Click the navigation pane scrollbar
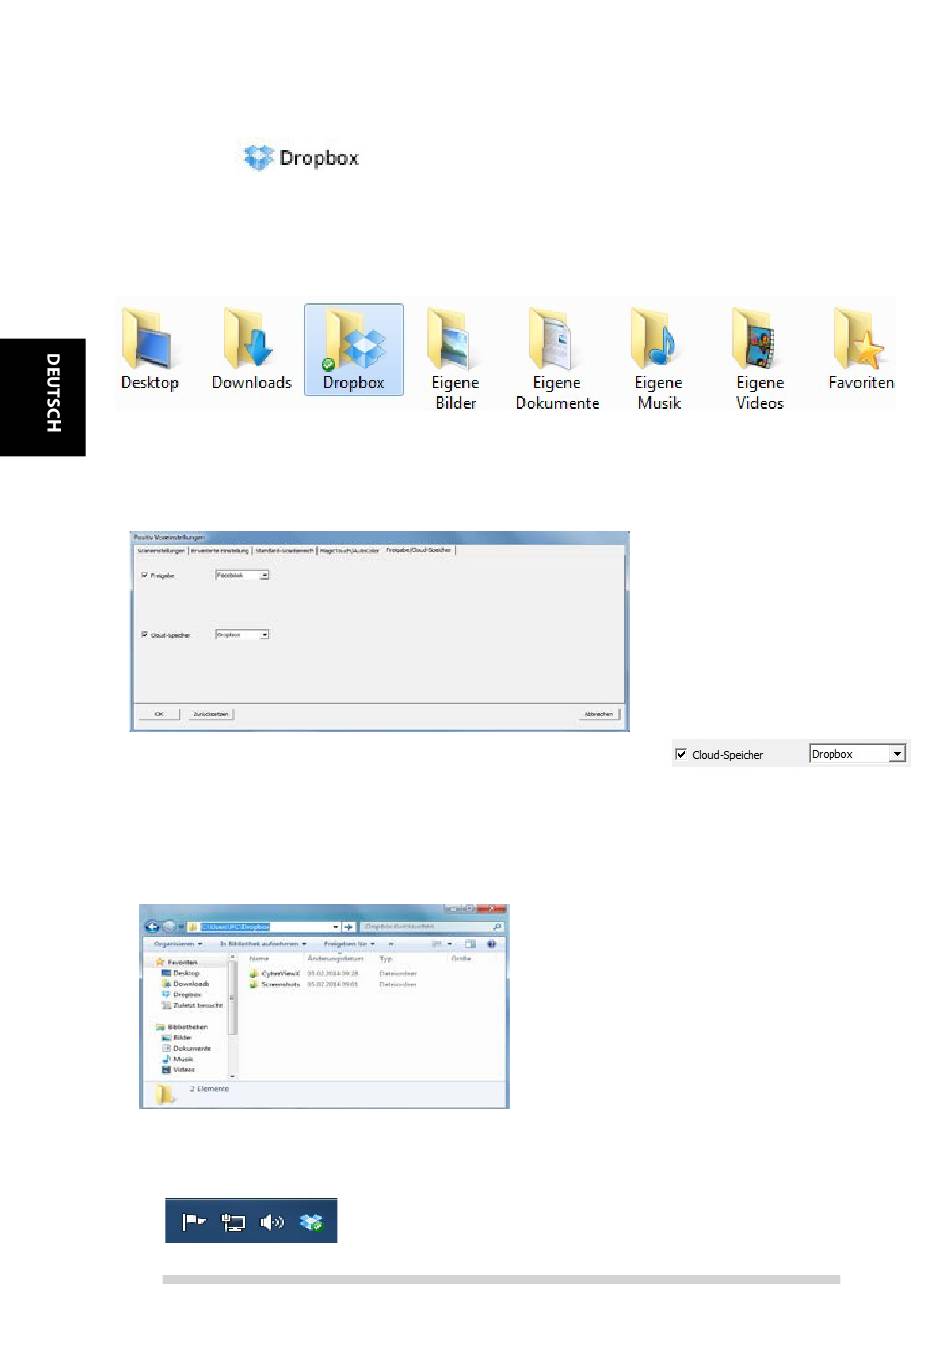 coord(233,1016)
